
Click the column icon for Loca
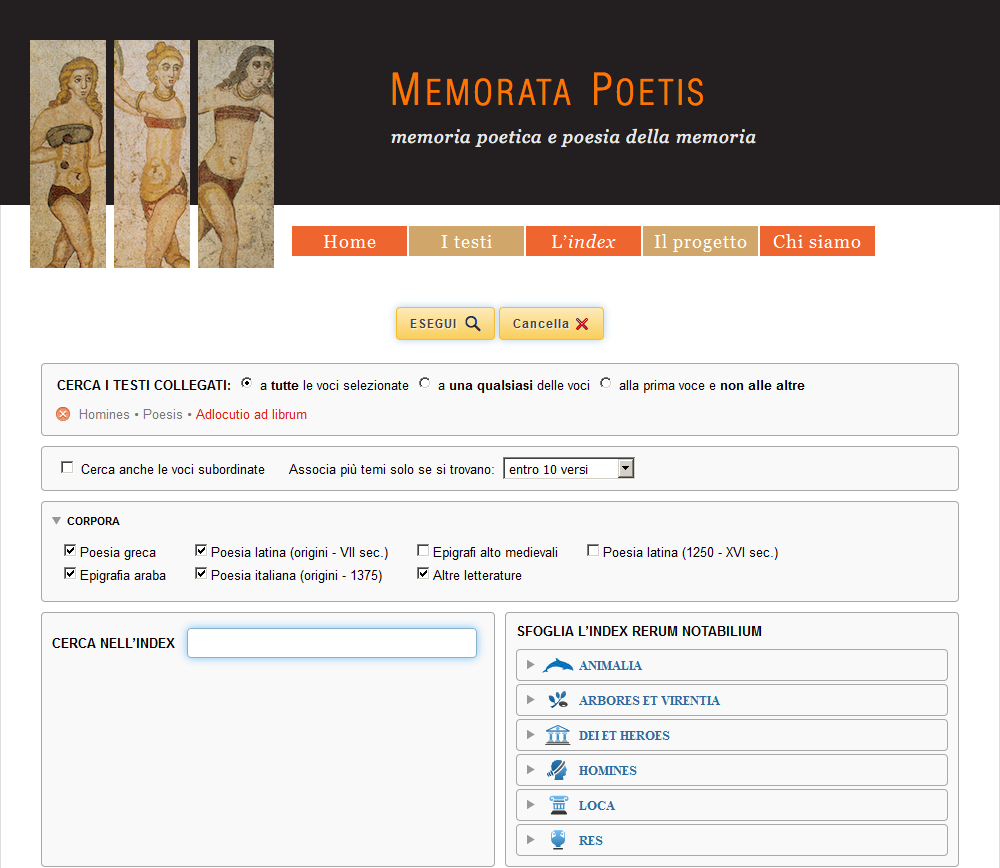[x=559, y=805]
